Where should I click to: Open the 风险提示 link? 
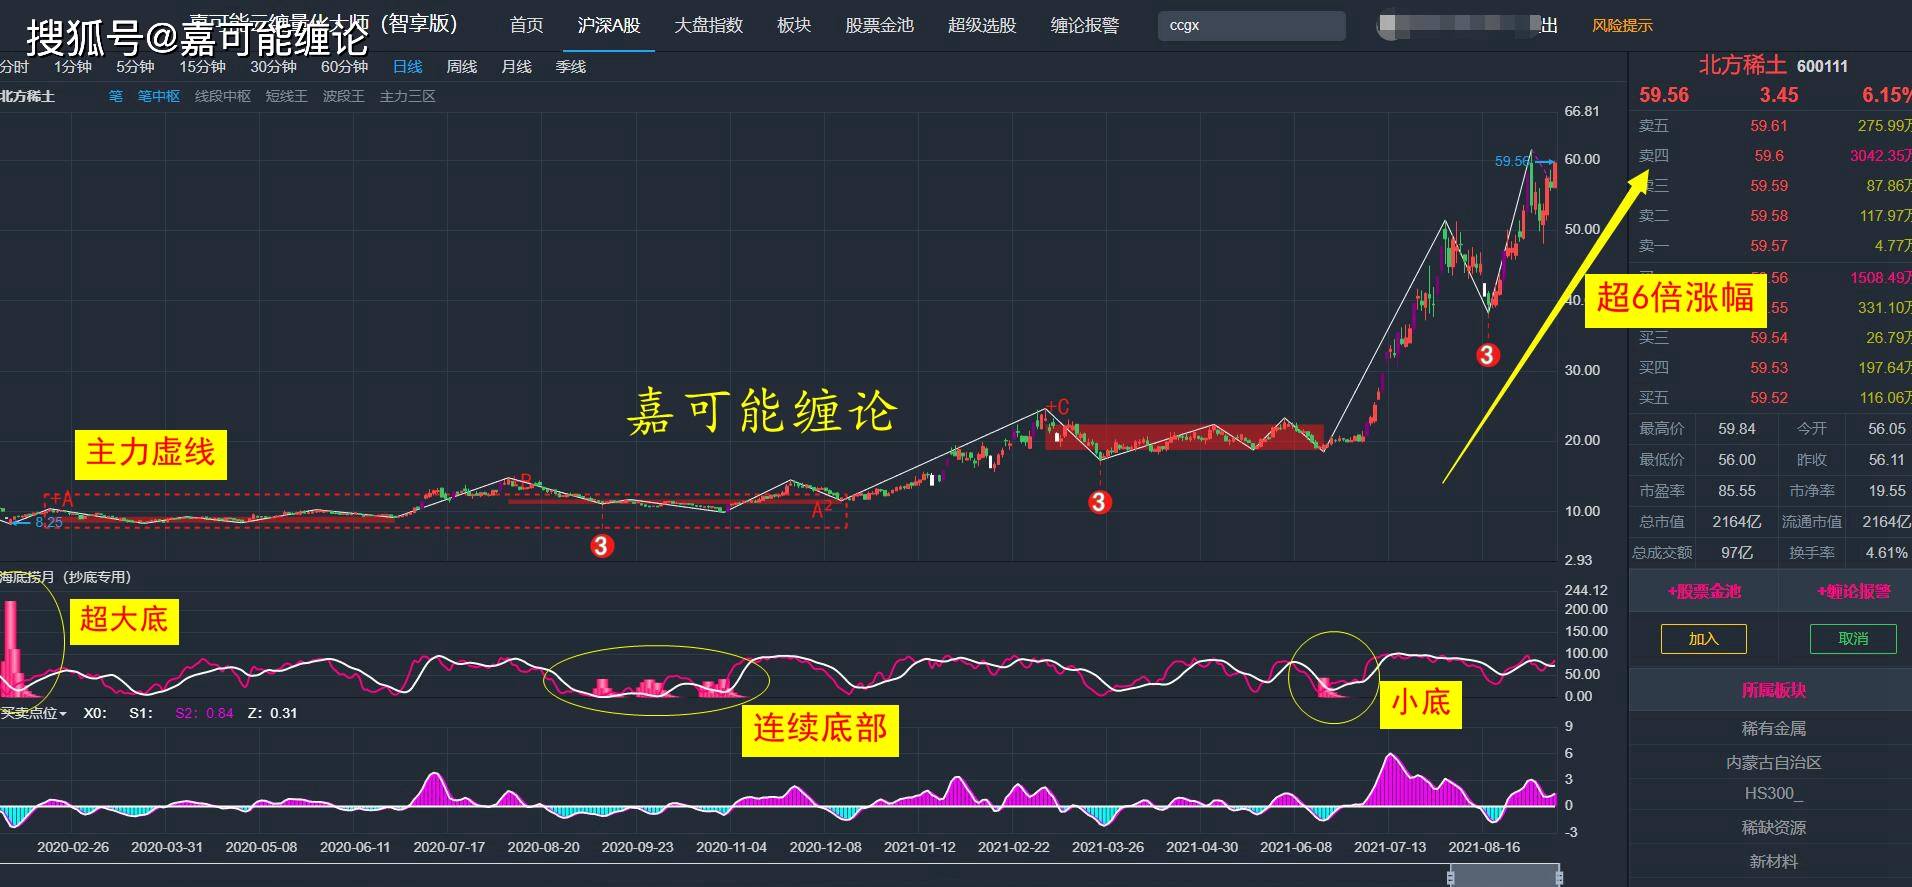[1622, 26]
